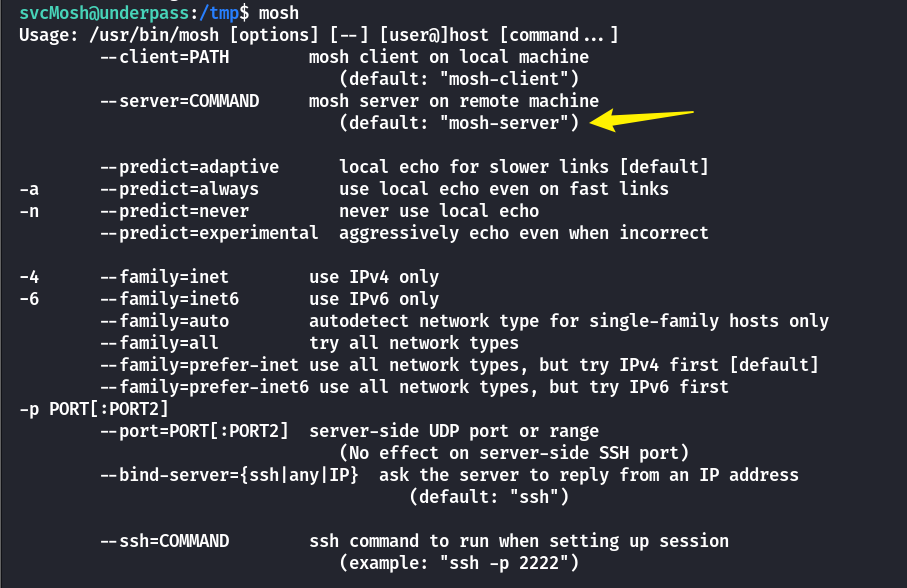Click the --ssh=COMMAND option text
Viewport: 907px width, 588px height.
tap(165, 541)
